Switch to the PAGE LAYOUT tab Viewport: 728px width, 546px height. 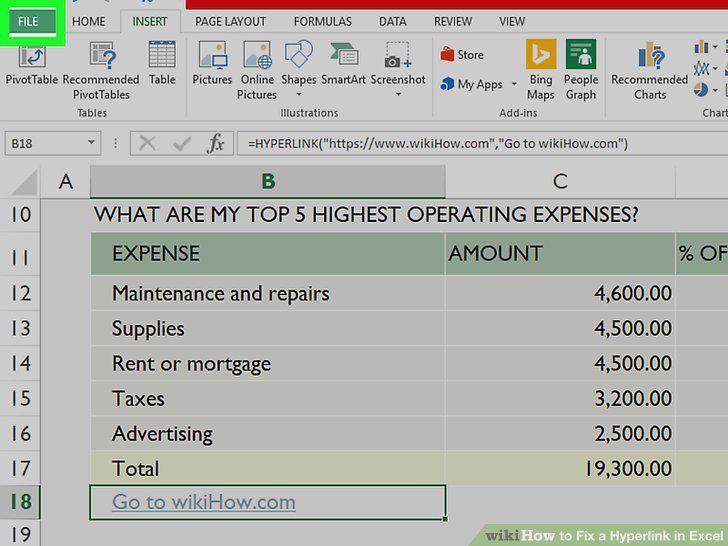(x=230, y=21)
